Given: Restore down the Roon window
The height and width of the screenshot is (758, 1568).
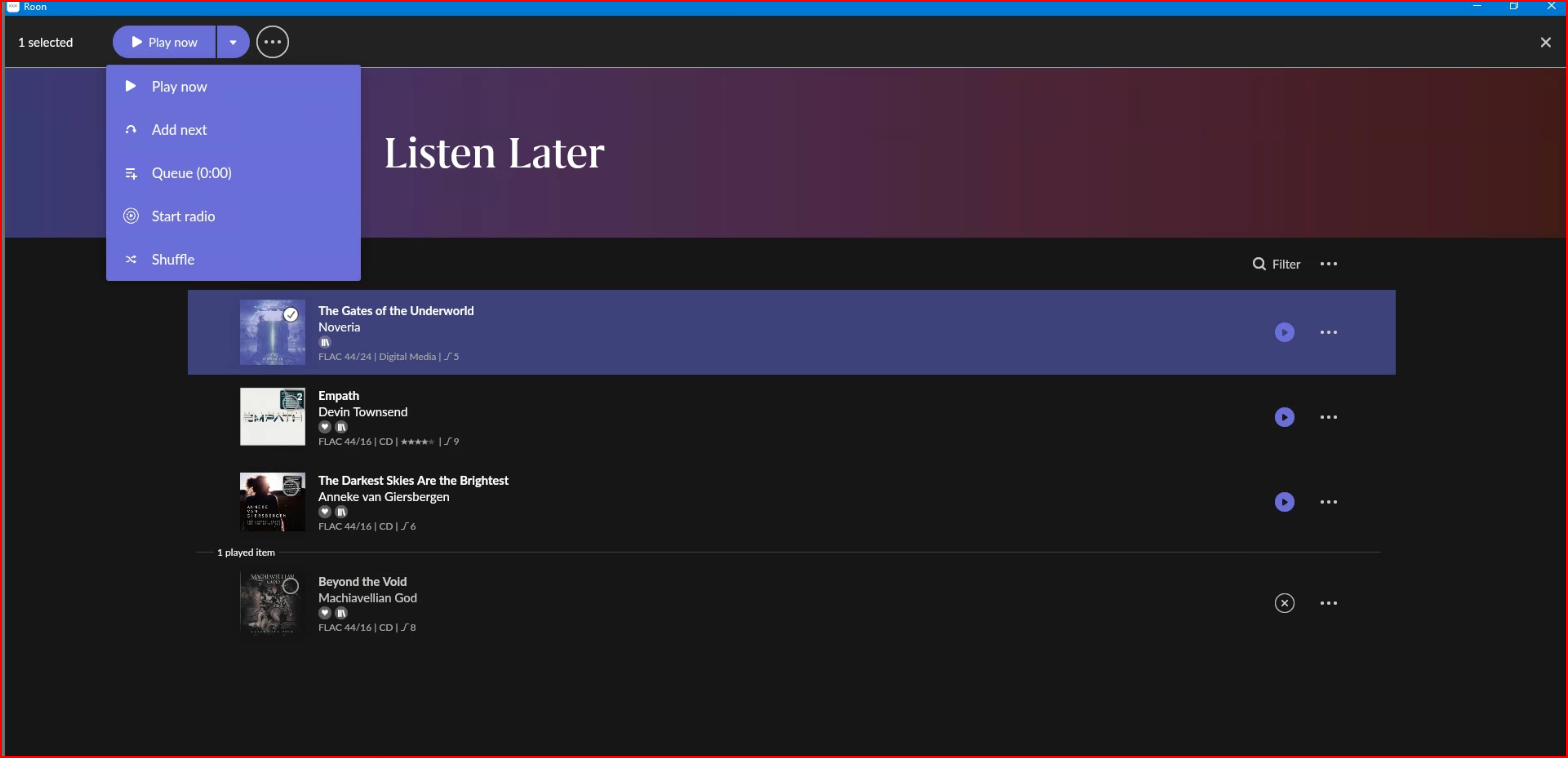Looking at the screenshot, I should 1514,6.
